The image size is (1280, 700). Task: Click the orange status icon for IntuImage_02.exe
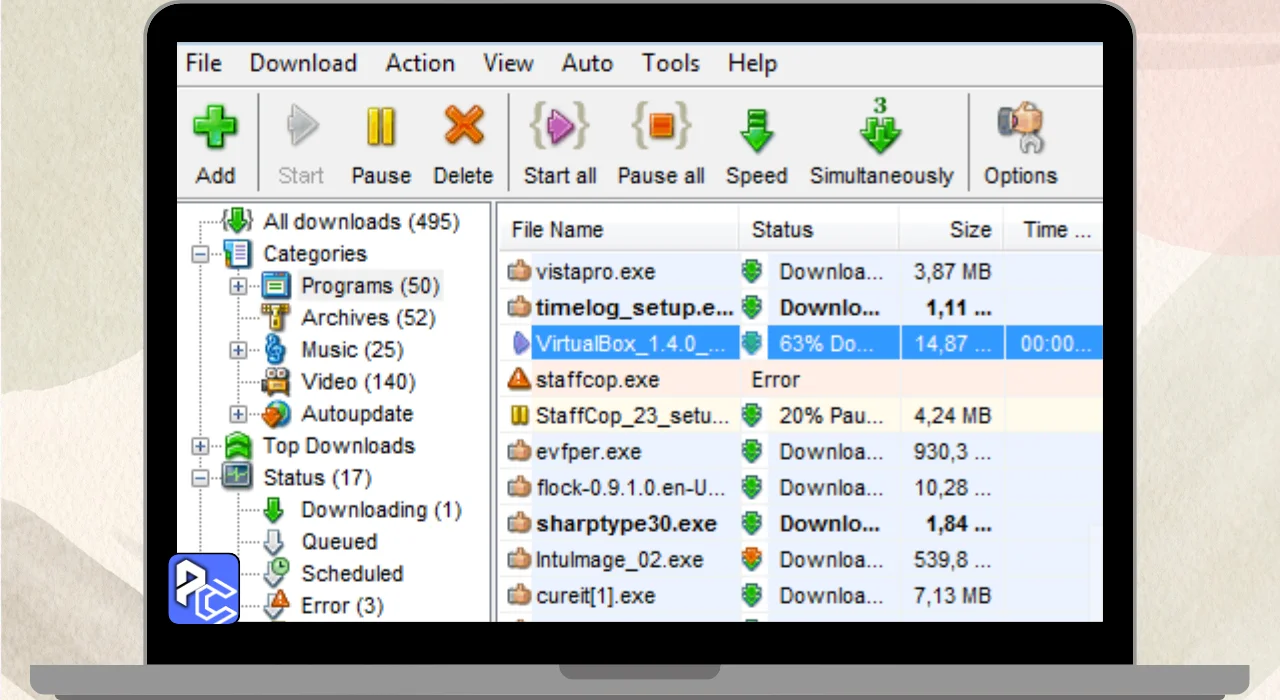(x=752, y=559)
